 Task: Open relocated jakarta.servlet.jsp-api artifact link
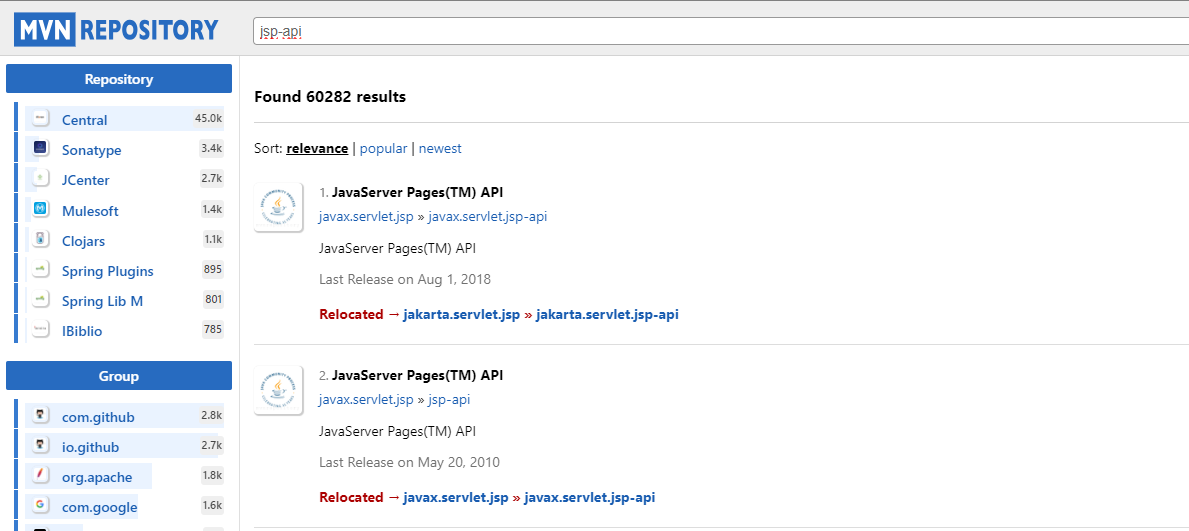click(607, 314)
